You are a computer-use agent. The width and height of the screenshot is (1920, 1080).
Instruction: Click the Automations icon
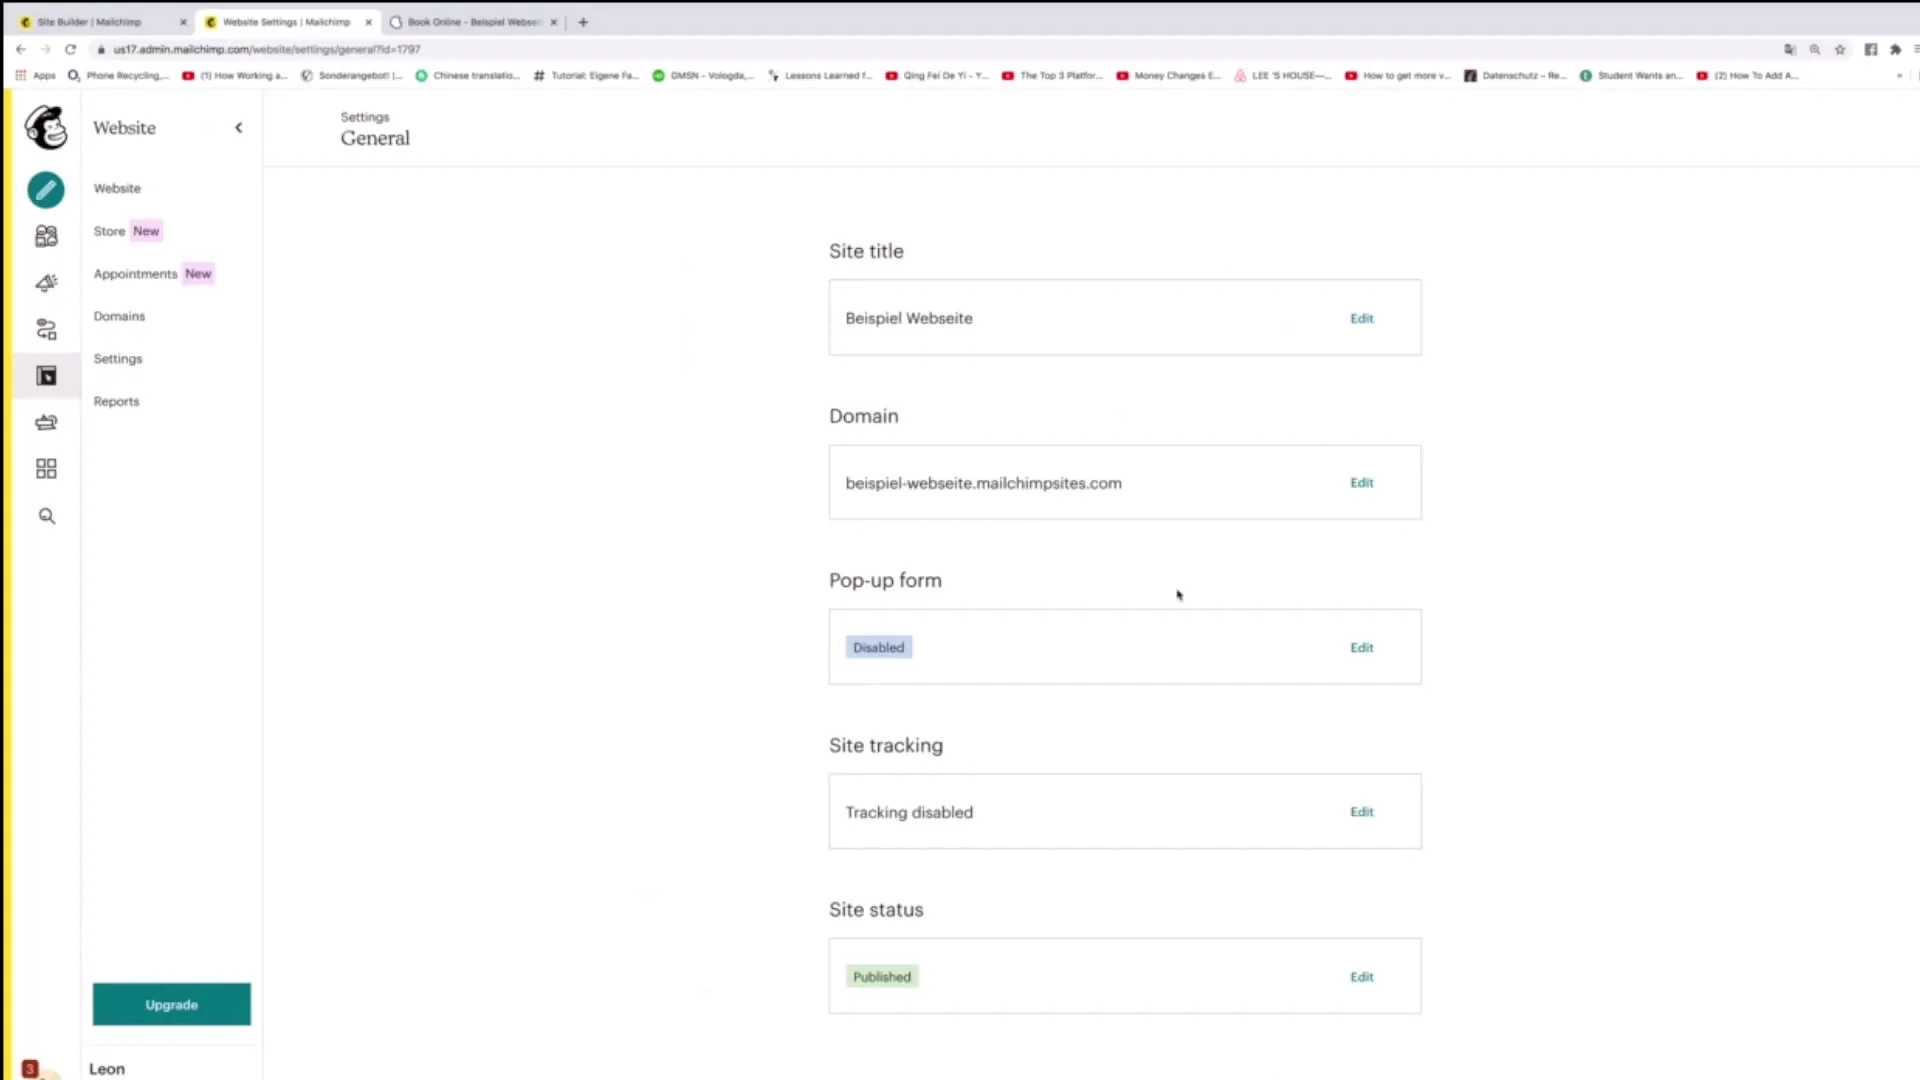46,328
